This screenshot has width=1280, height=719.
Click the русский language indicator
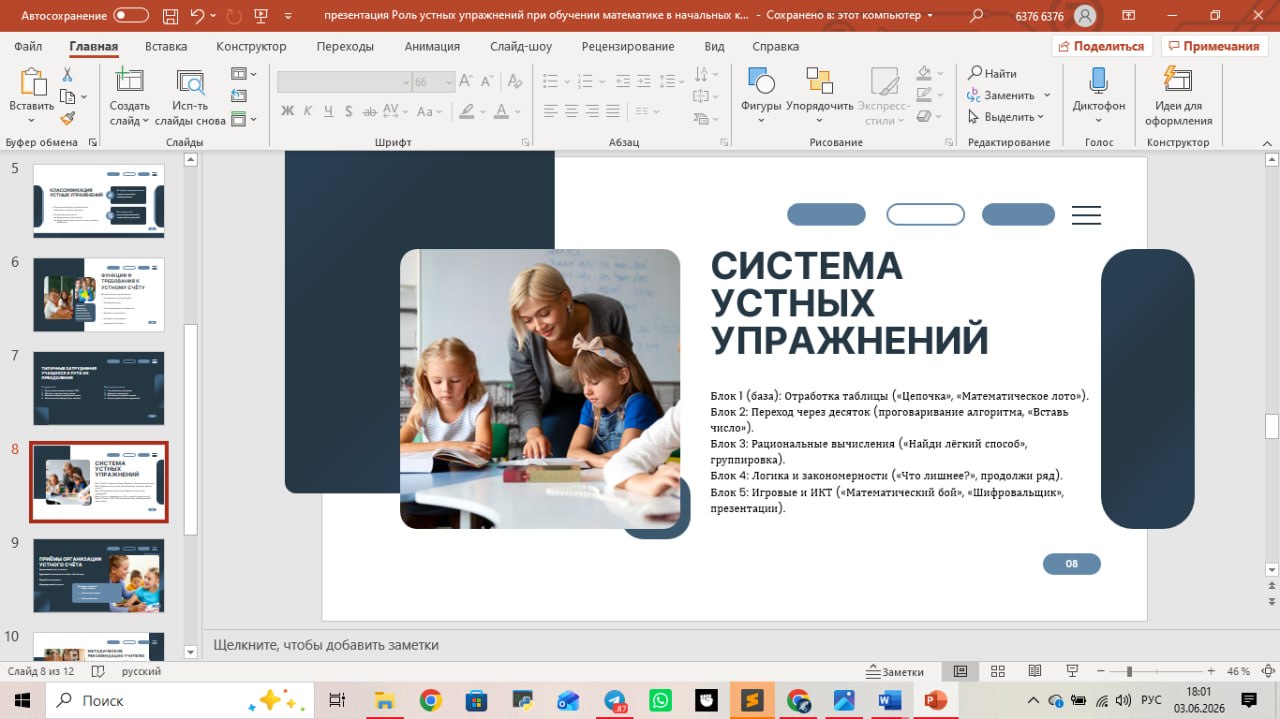(x=141, y=671)
